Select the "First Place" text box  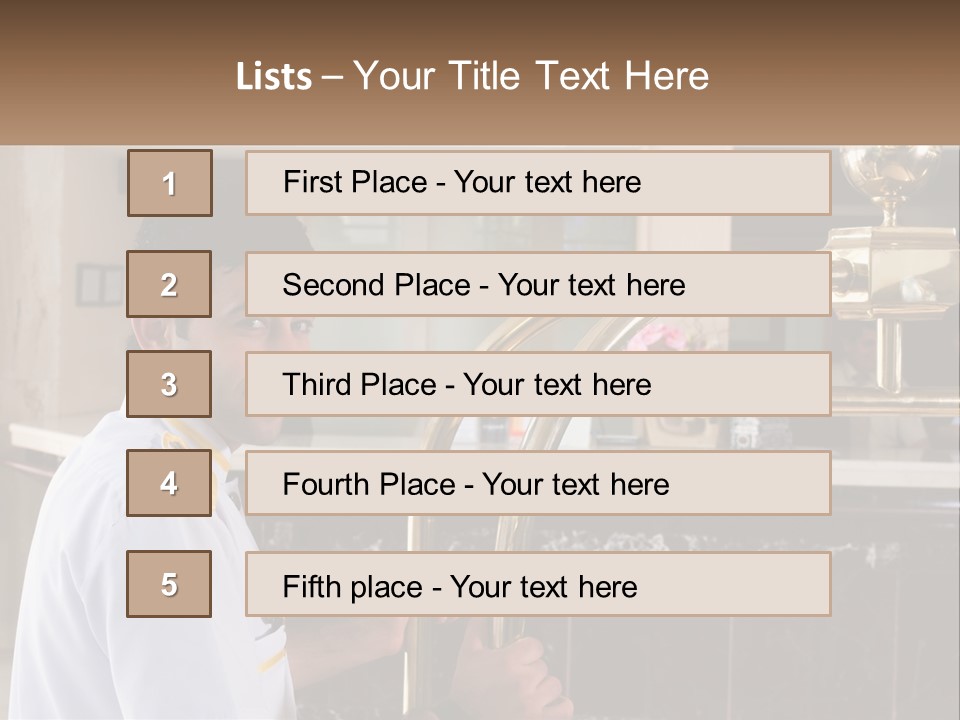(538, 183)
